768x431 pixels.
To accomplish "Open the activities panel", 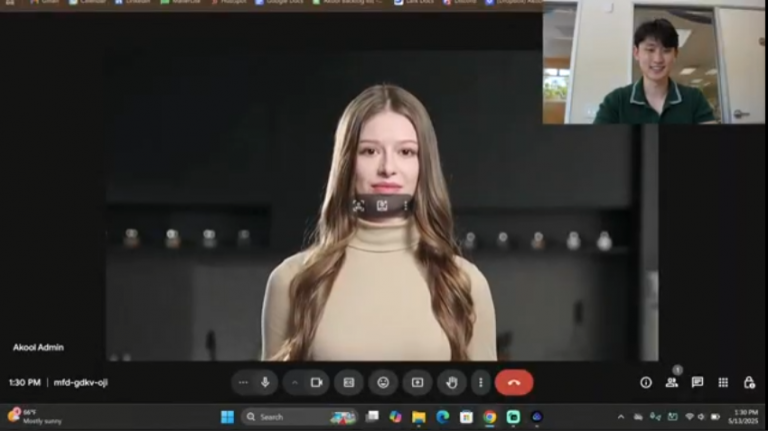I will click(x=723, y=382).
